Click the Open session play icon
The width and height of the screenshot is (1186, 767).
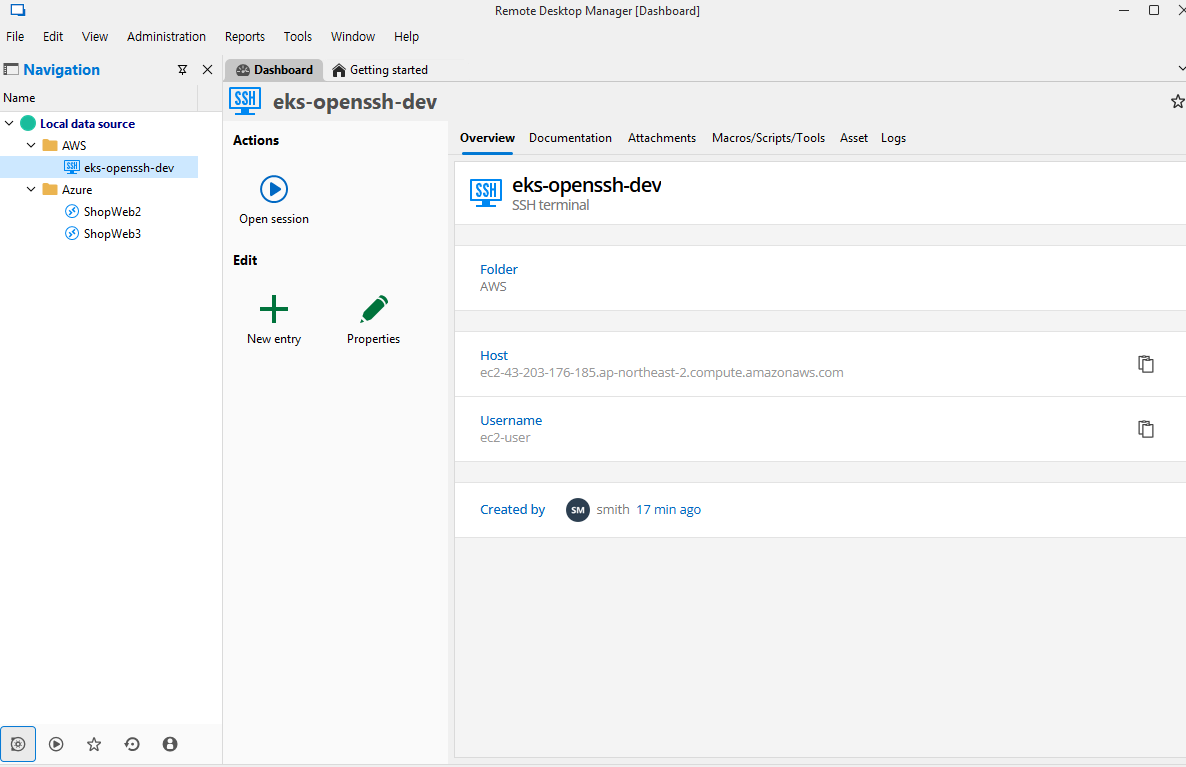click(x=274, y=189)
